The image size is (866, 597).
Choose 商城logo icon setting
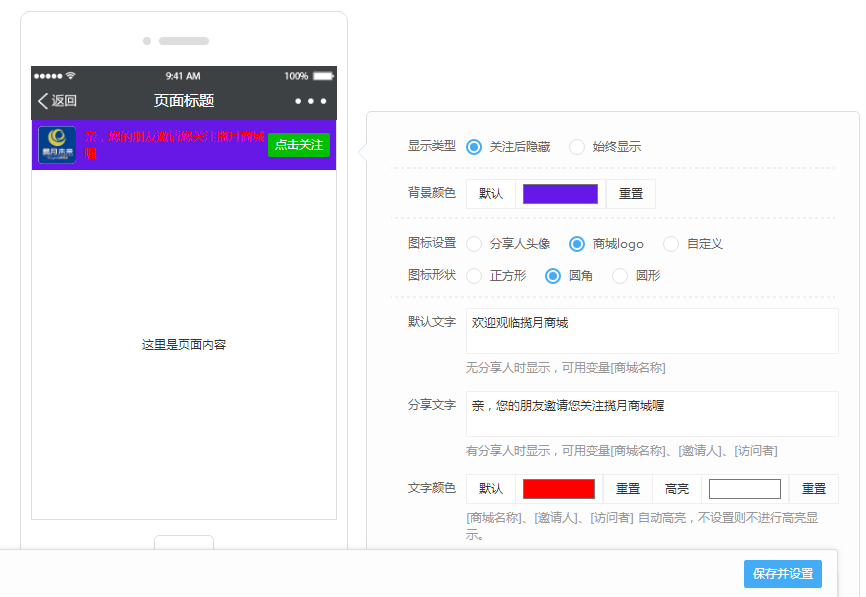pyautogui.click(x=577, y=244)
